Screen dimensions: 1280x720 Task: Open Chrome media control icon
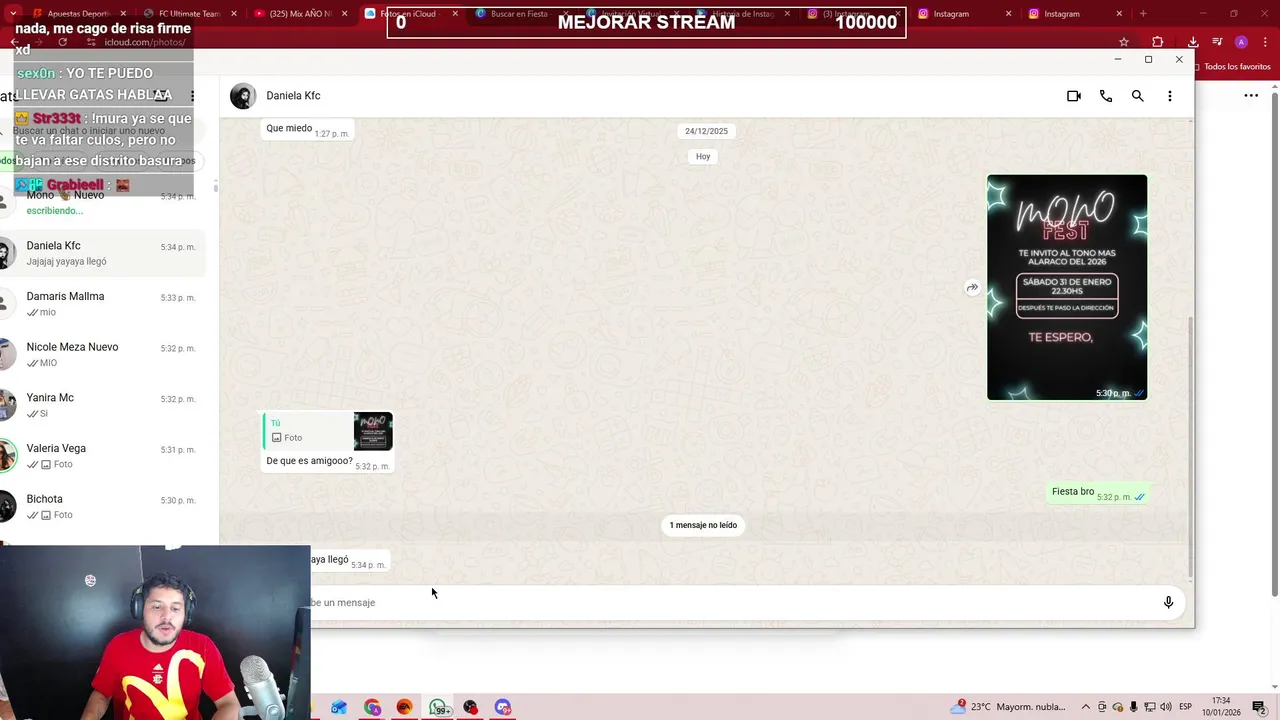[1217, 42]
